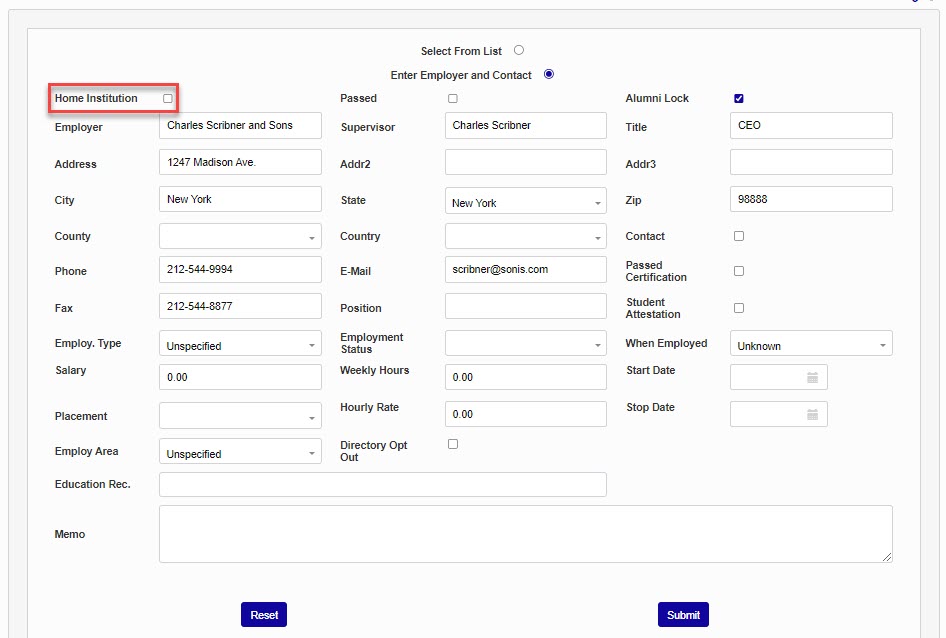This screenshot has width=946, height=638.
Task: Select the 'Select From List' radio button
Action: pos(519,50)
